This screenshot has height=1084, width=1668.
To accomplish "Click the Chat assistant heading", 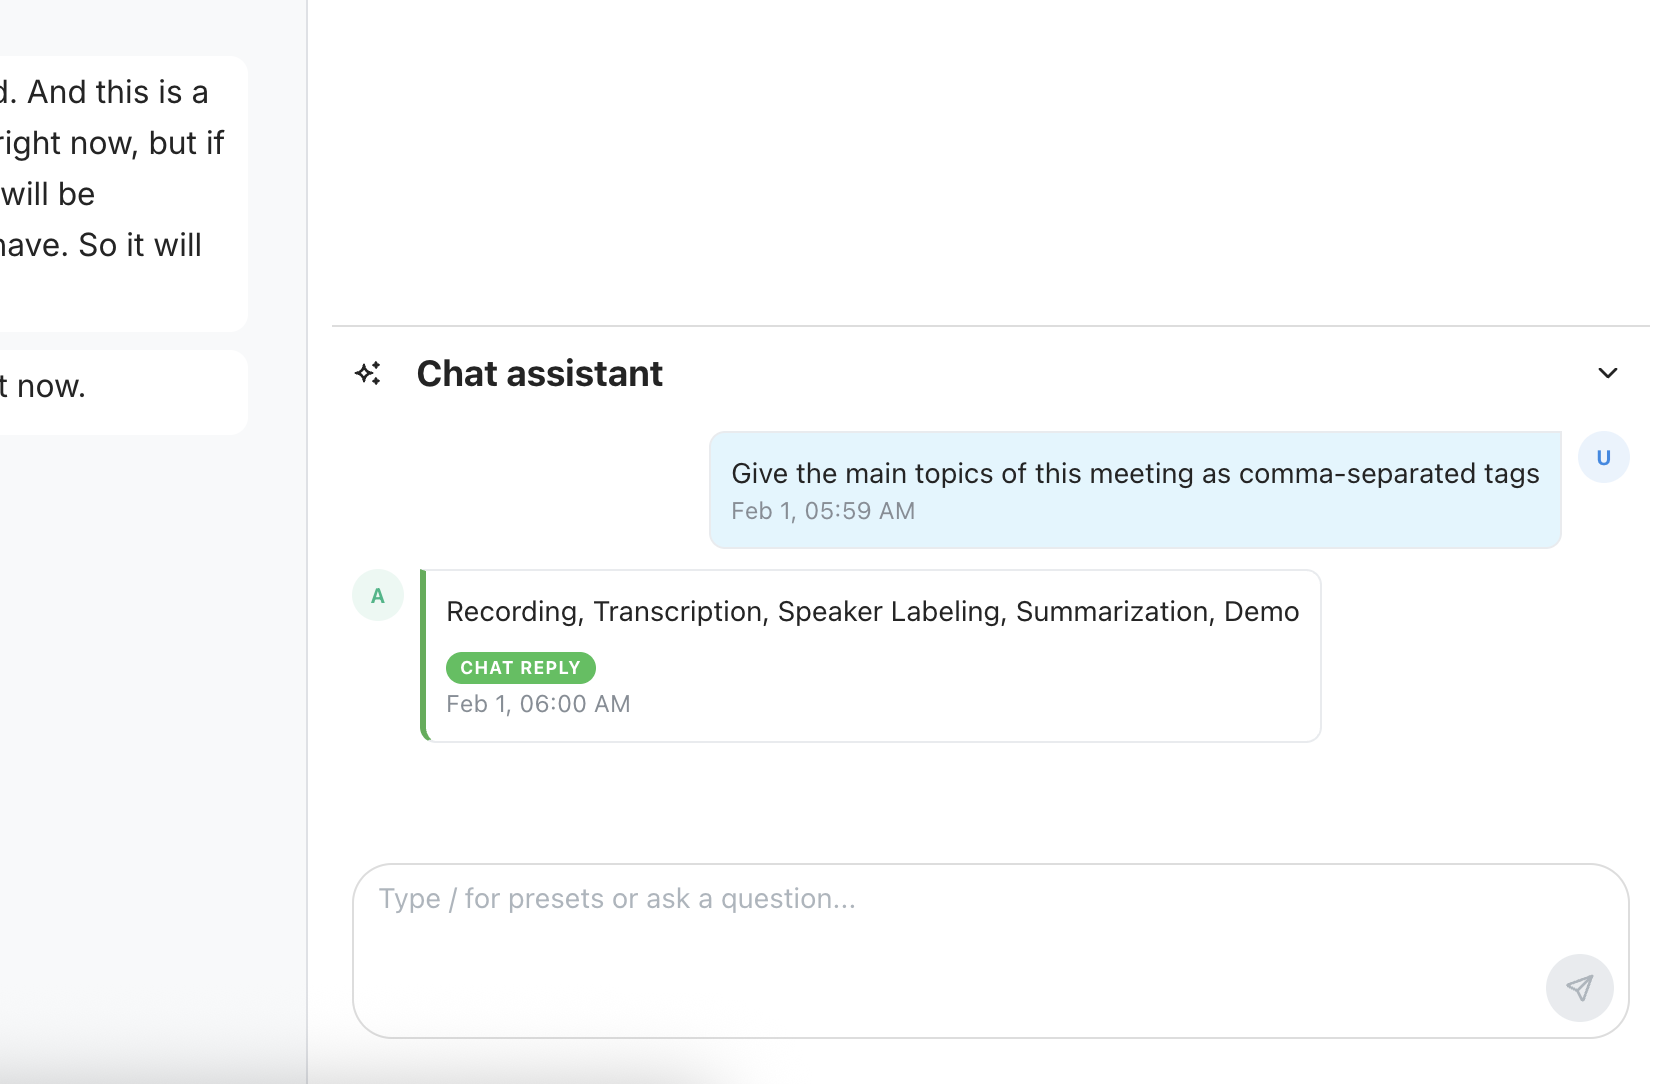I will [x=539, y=373].
